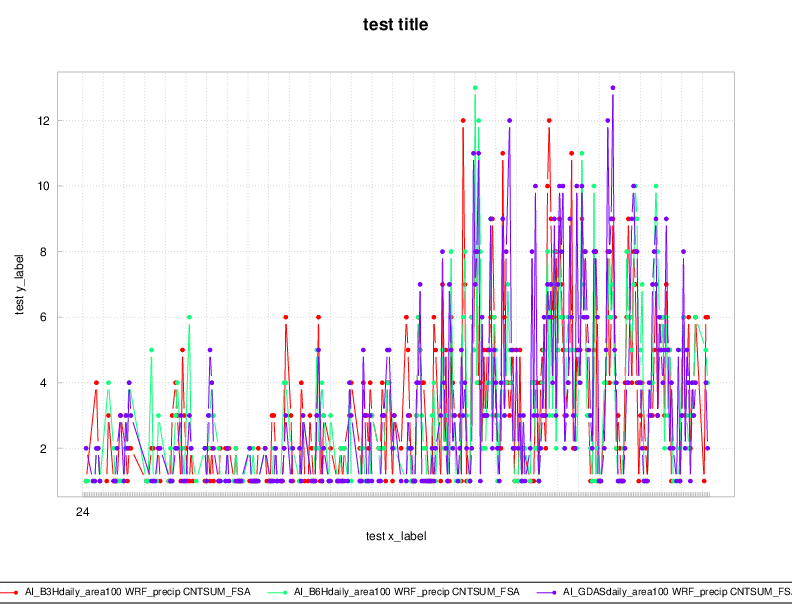
Task: Click the red AI_B3Hdaily legend marker
Action: click(15, 592)
